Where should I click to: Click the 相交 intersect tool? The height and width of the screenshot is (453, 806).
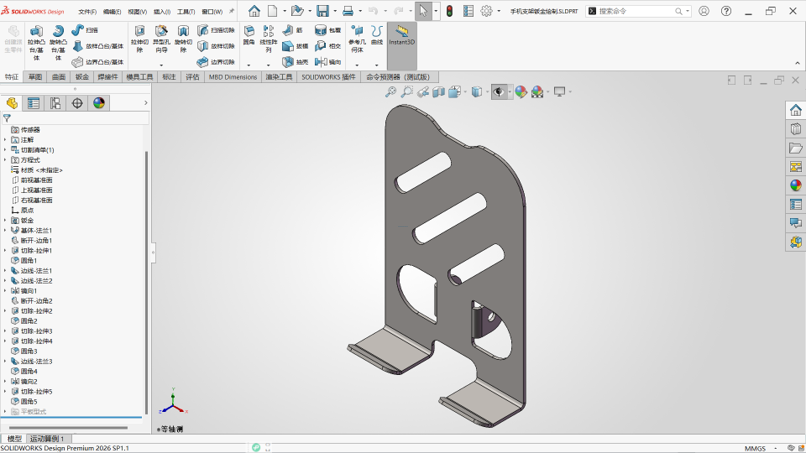pyautogui.click(x=328, y=46)
